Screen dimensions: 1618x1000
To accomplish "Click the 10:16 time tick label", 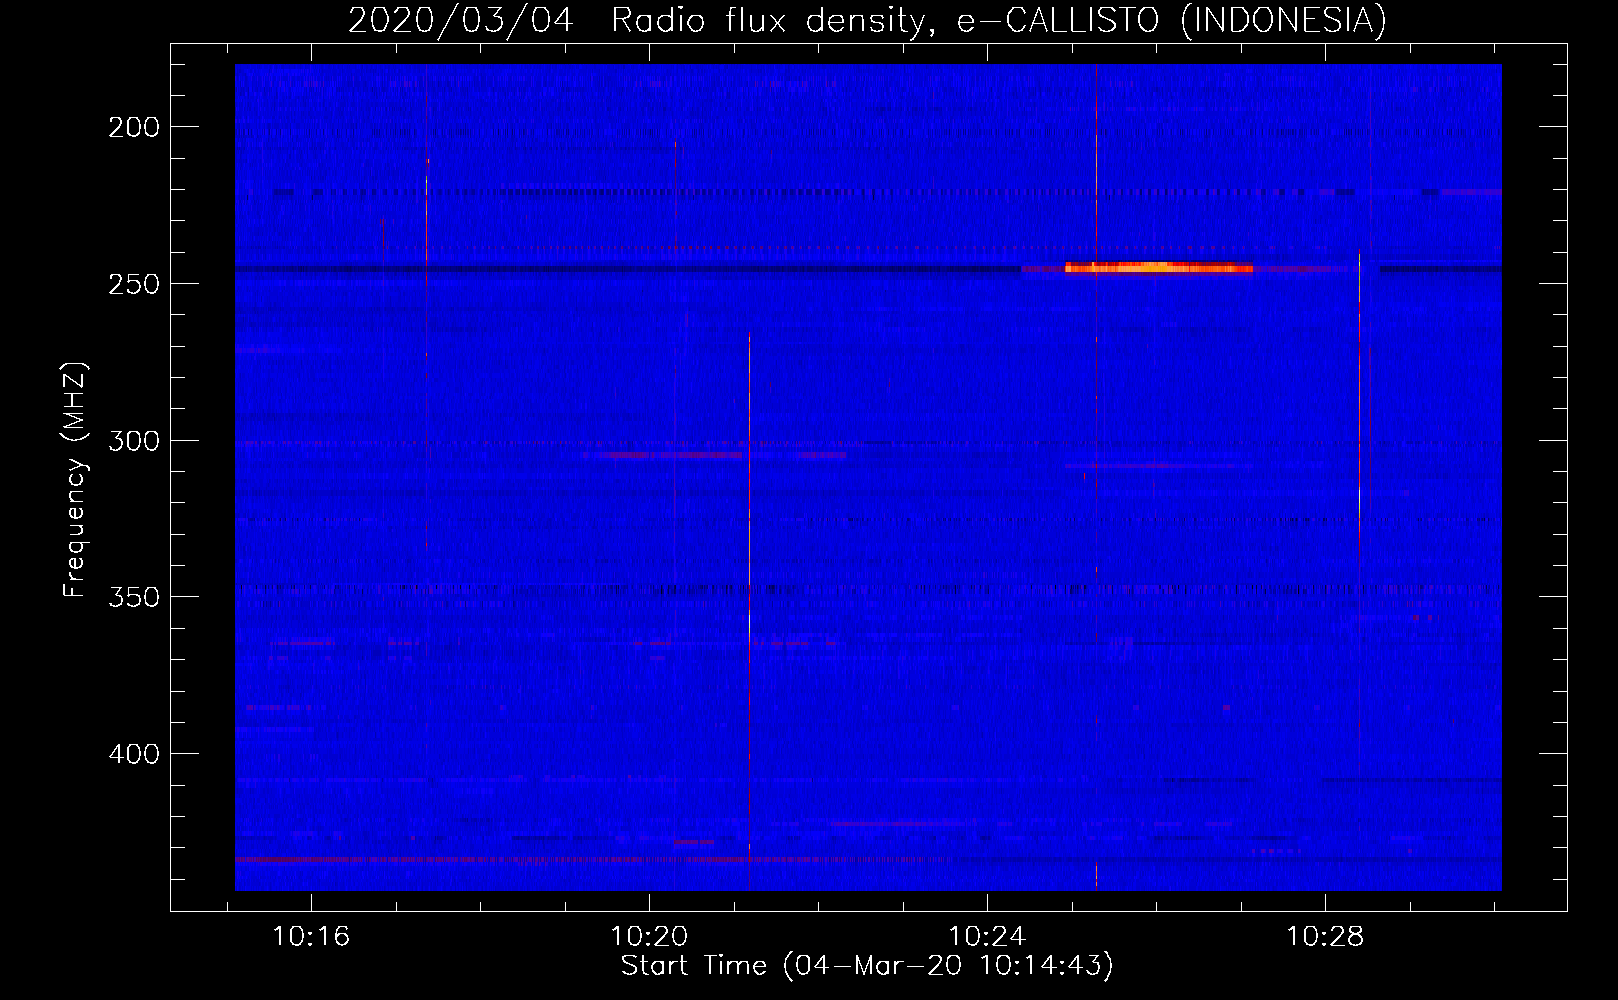I will click(311, 937).
